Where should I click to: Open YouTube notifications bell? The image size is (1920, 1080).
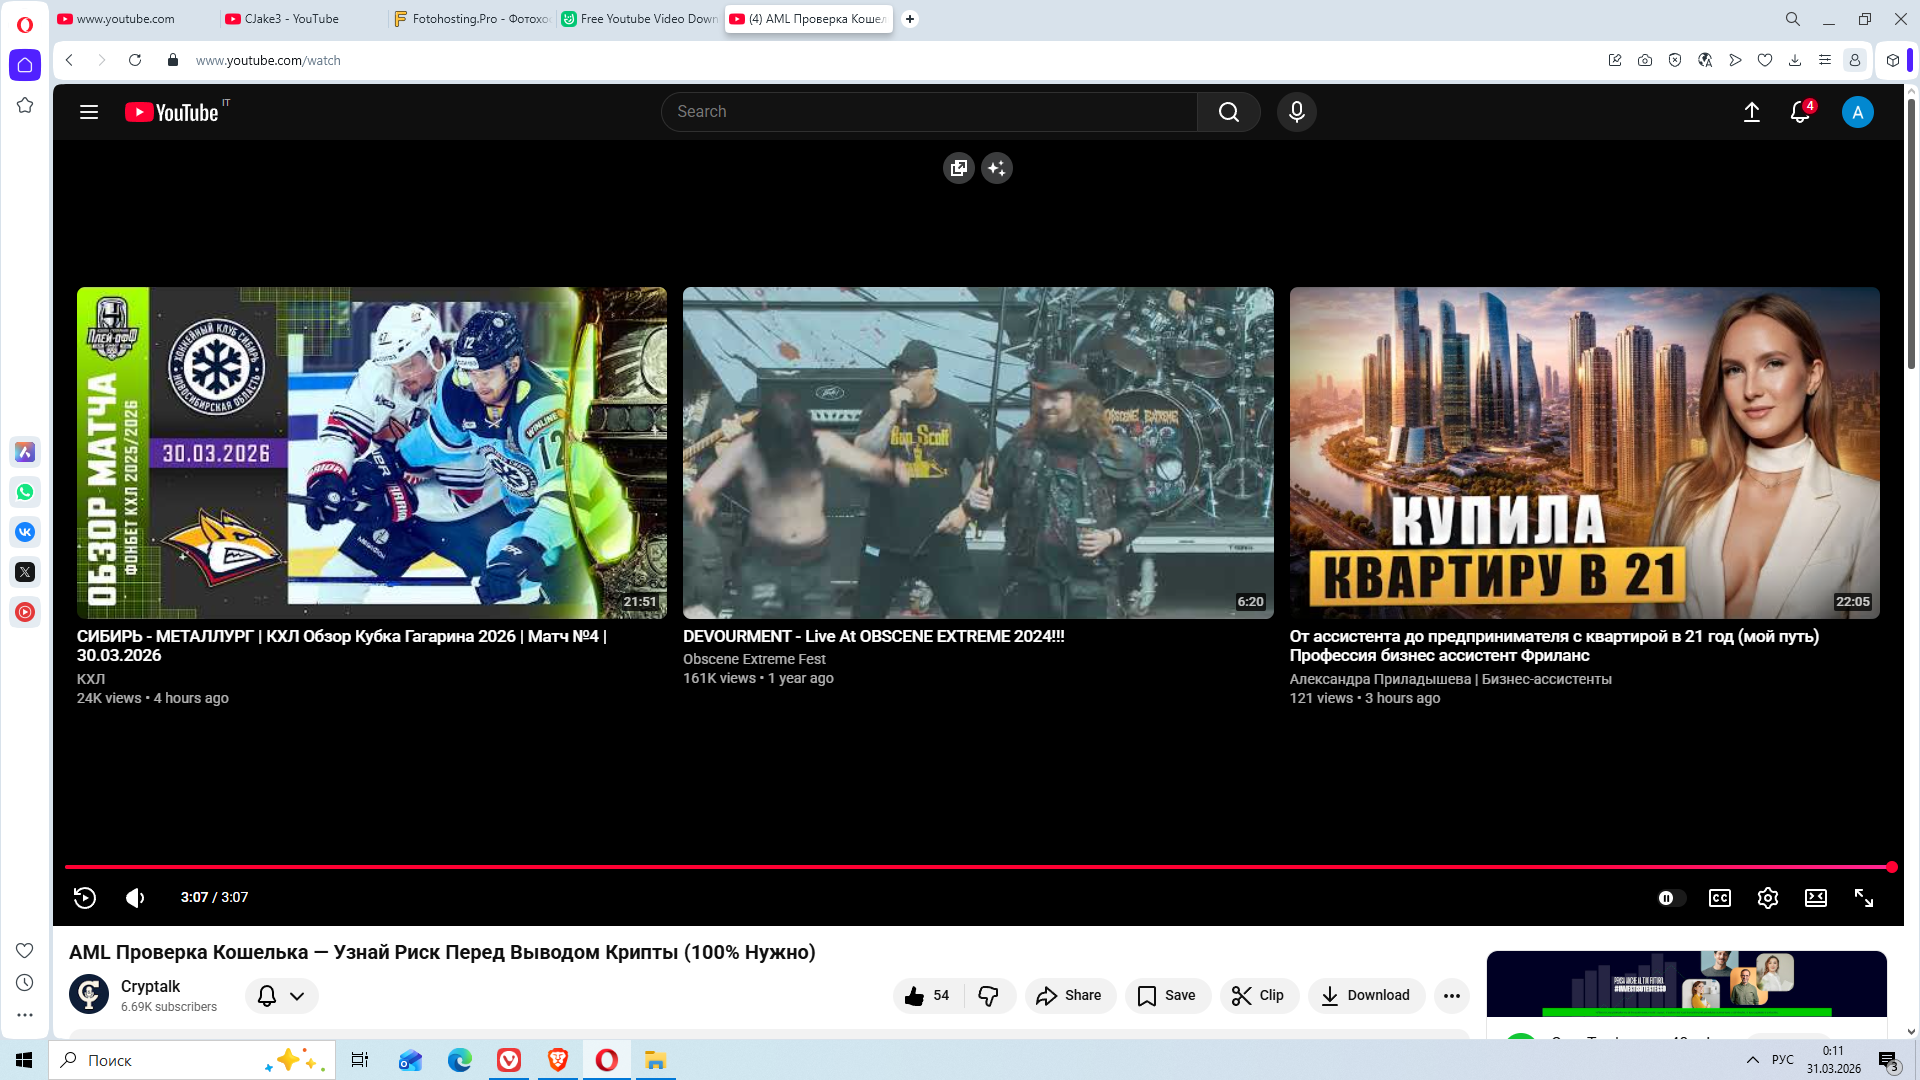tap(1799, 112)
